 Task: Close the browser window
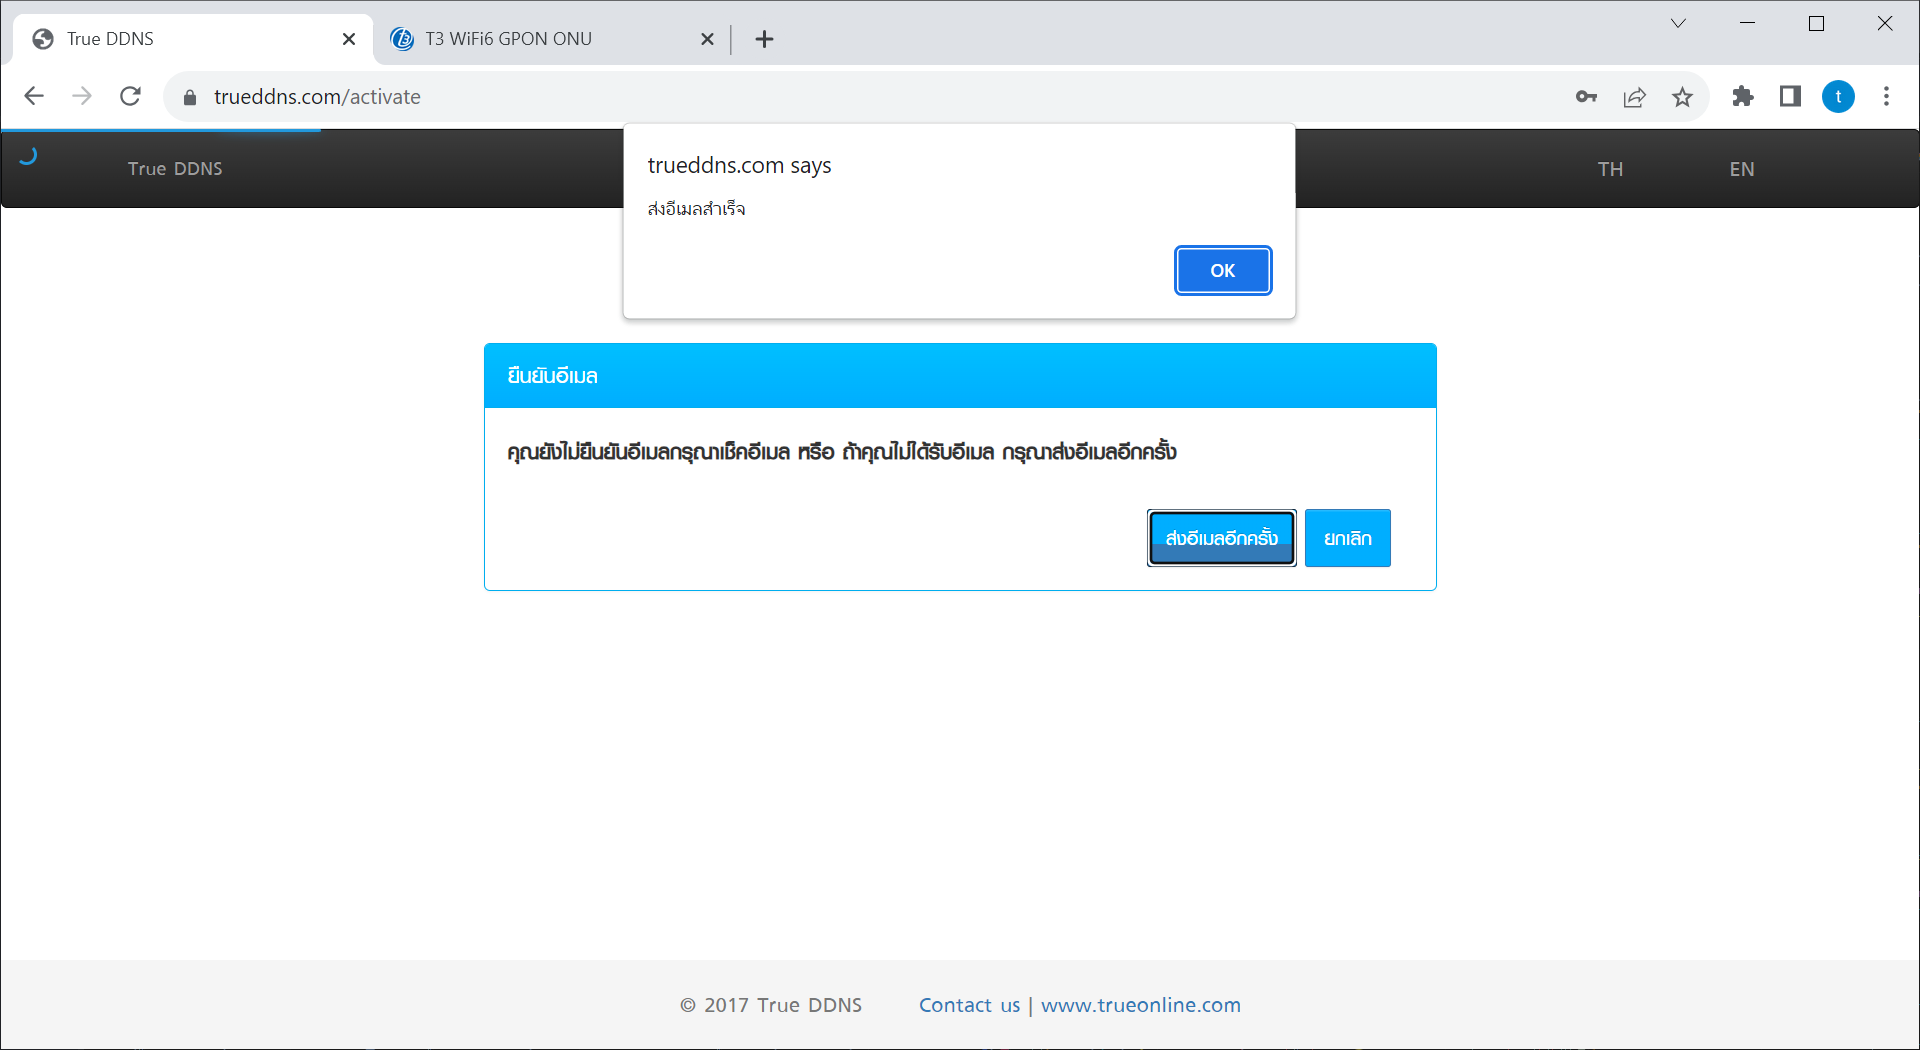(x=1885, y=23)
